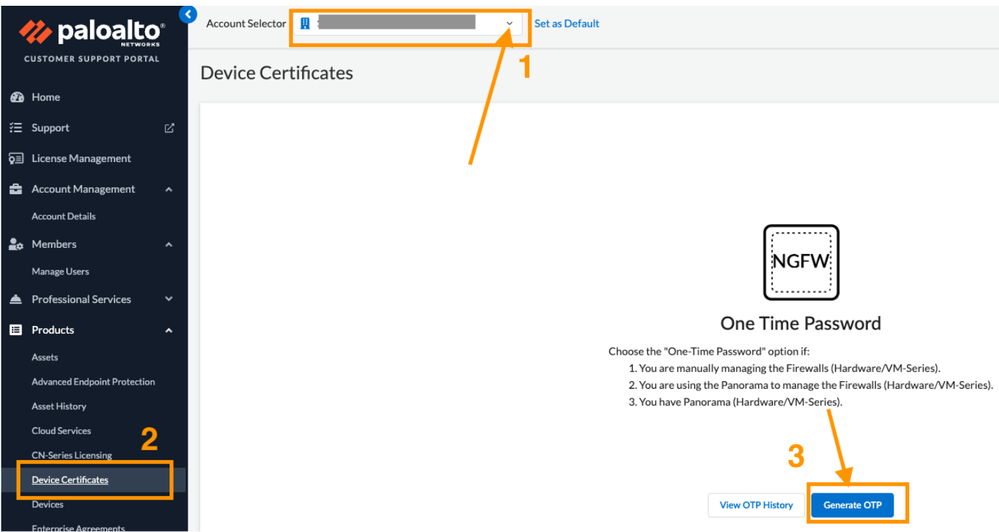
Task: Collapse the Products section chevron
Action: tap(169, 330)
